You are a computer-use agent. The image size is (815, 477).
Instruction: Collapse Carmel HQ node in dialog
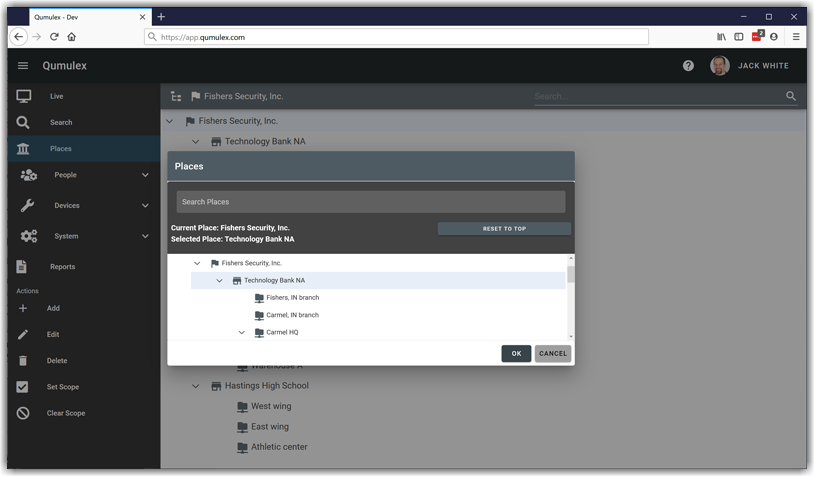241,332
